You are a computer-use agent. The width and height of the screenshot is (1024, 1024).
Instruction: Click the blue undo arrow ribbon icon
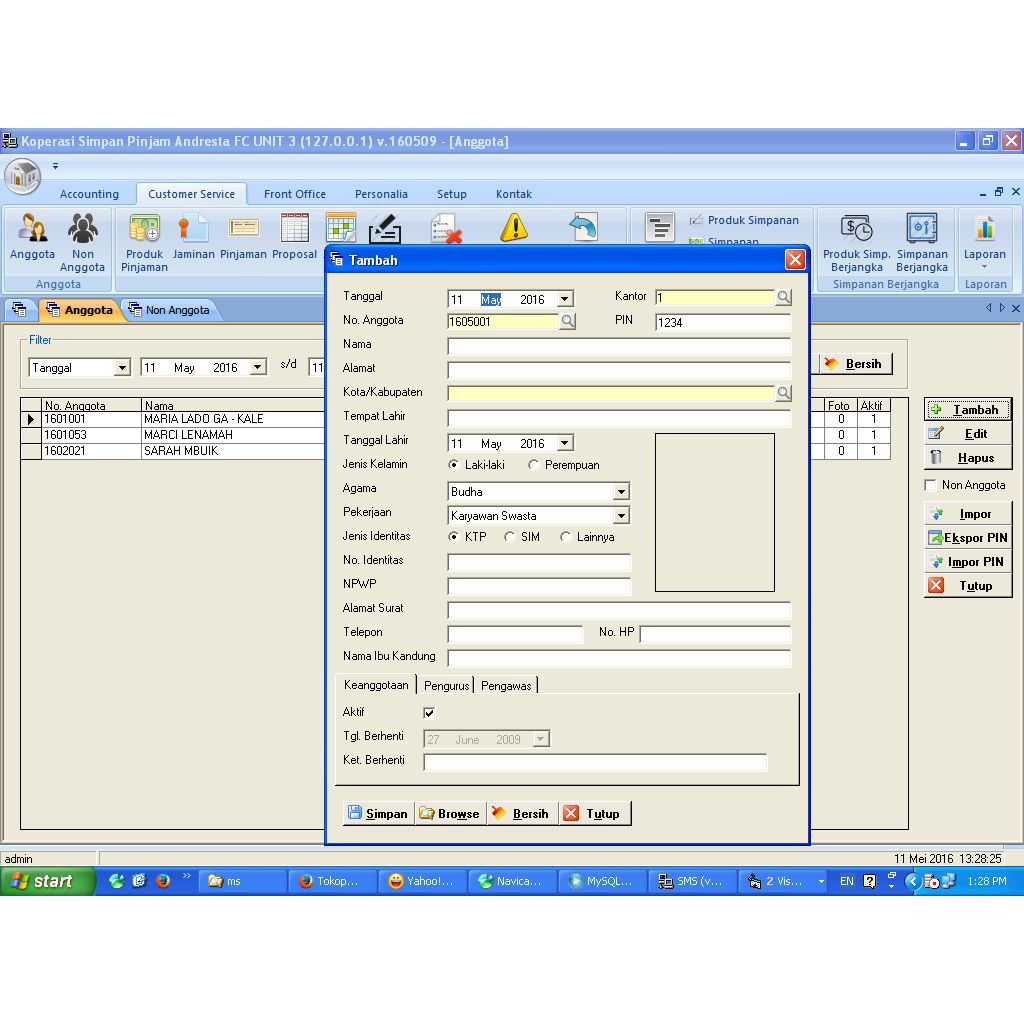point(583,227)
